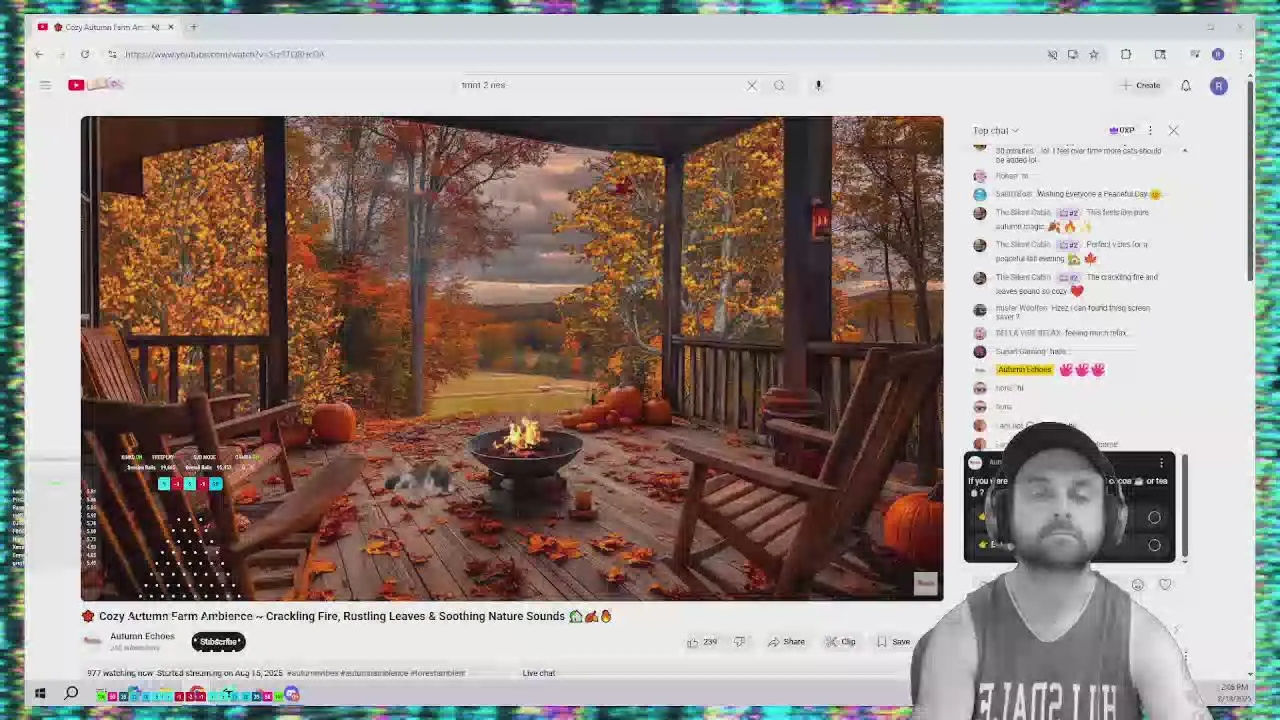Share the video

coord(786,642)
